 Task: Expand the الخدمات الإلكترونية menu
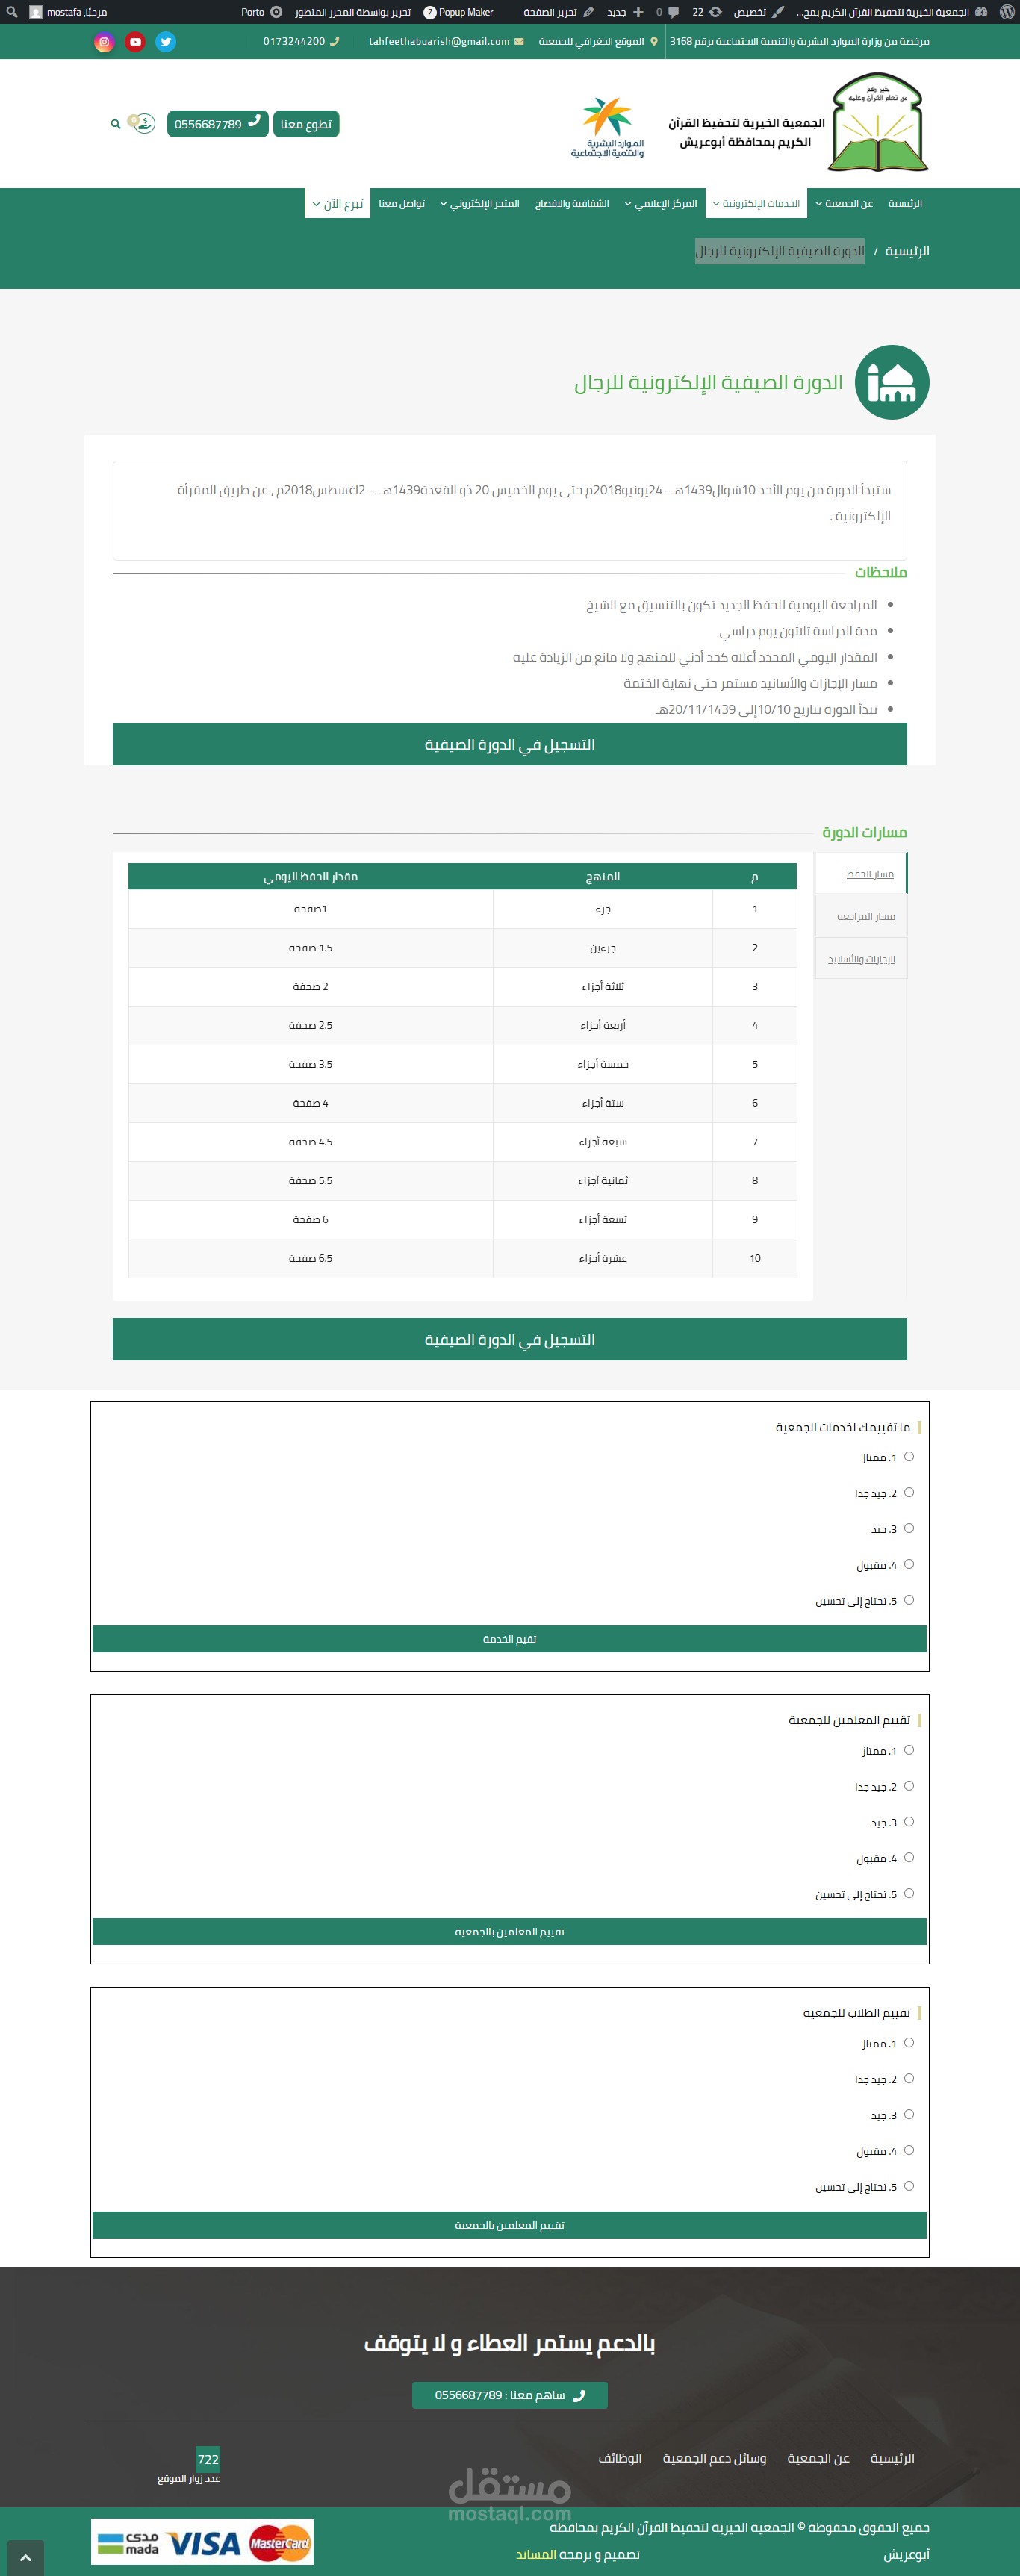756,203
